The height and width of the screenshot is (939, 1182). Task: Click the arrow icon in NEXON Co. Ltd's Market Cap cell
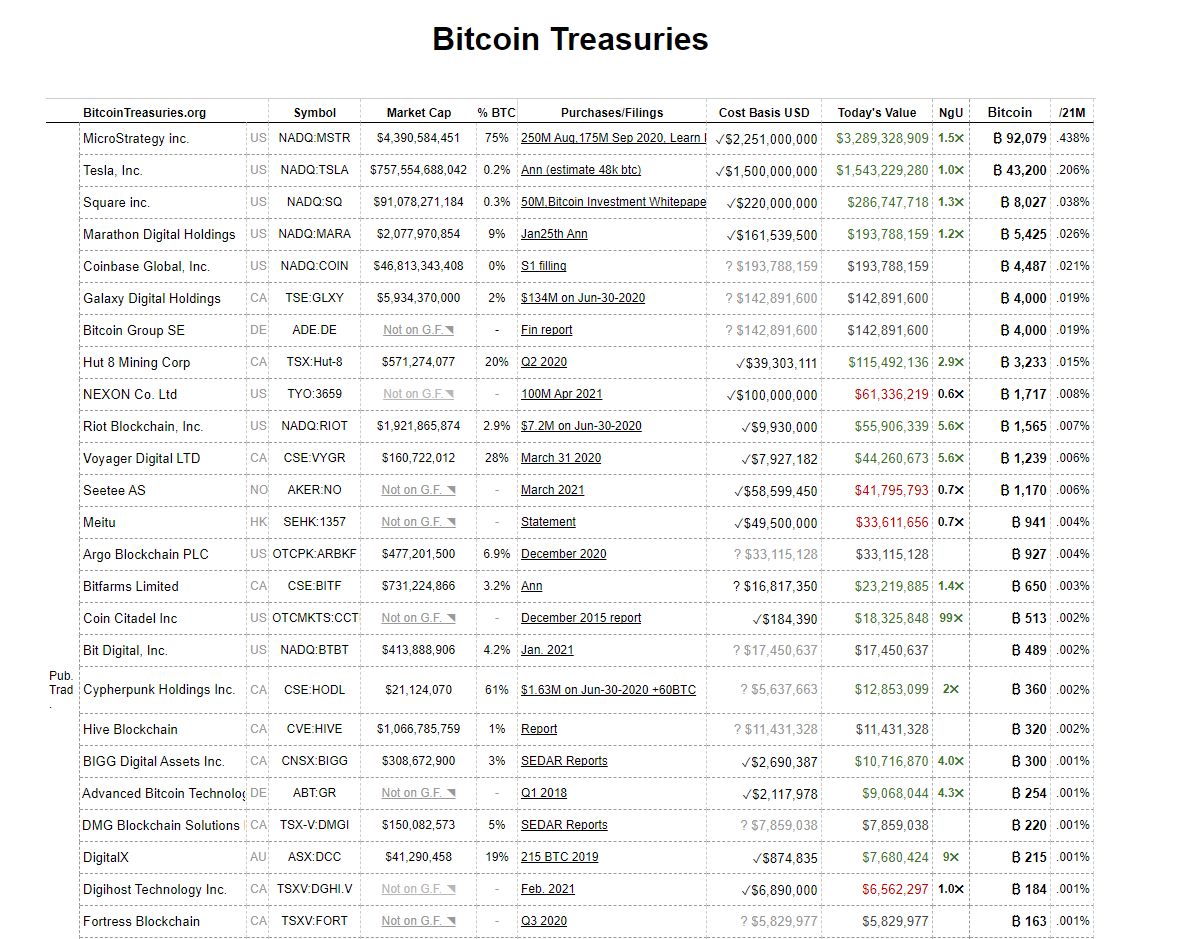[x=450, y=394]
